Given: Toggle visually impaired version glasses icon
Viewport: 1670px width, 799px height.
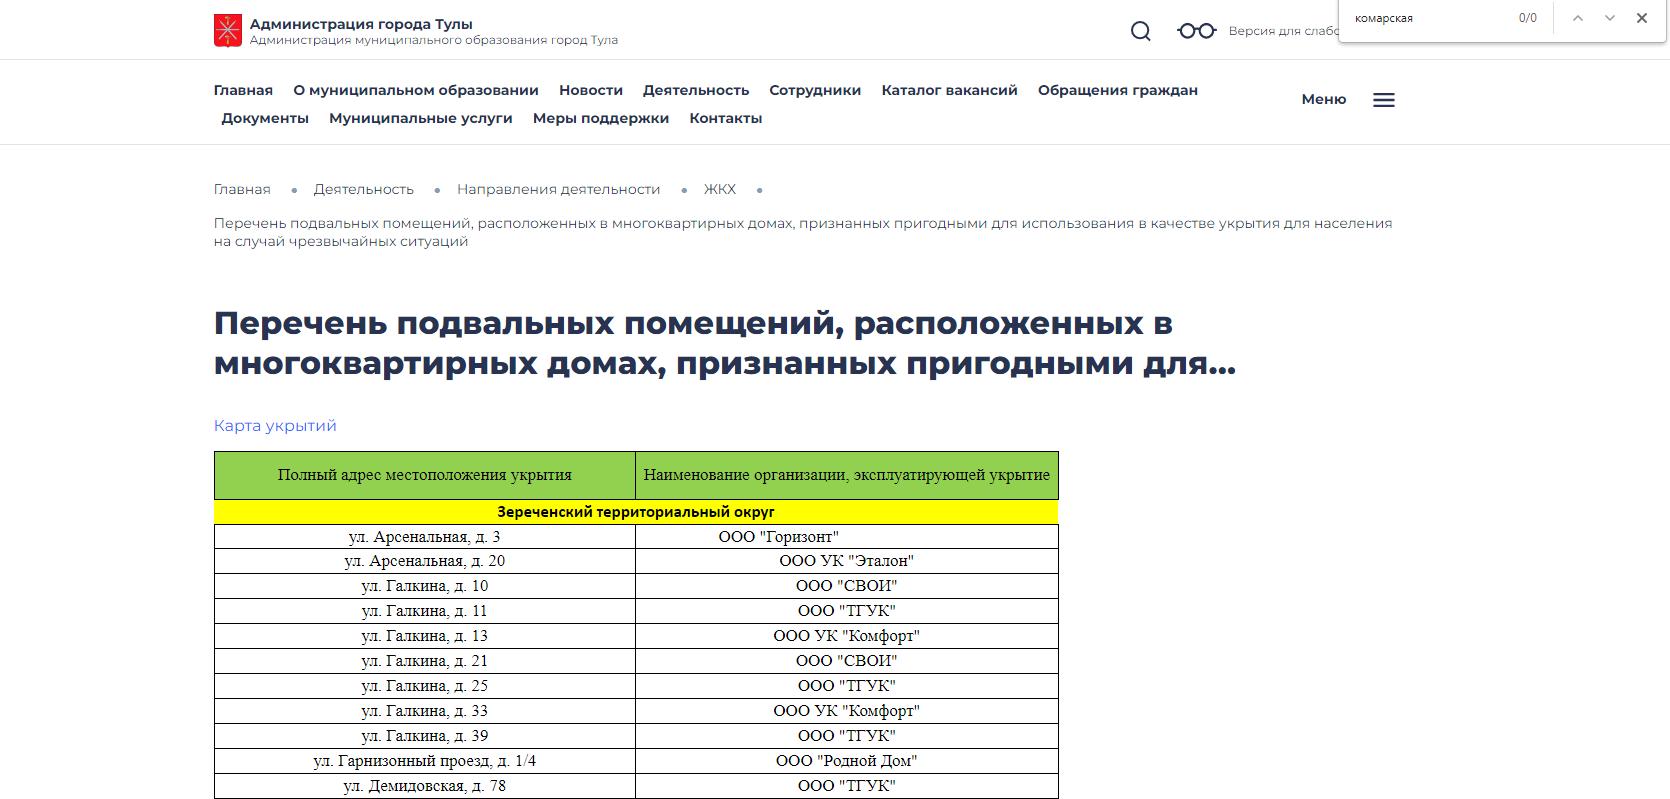Looking at the screenshot, I should coord(1196,31).
